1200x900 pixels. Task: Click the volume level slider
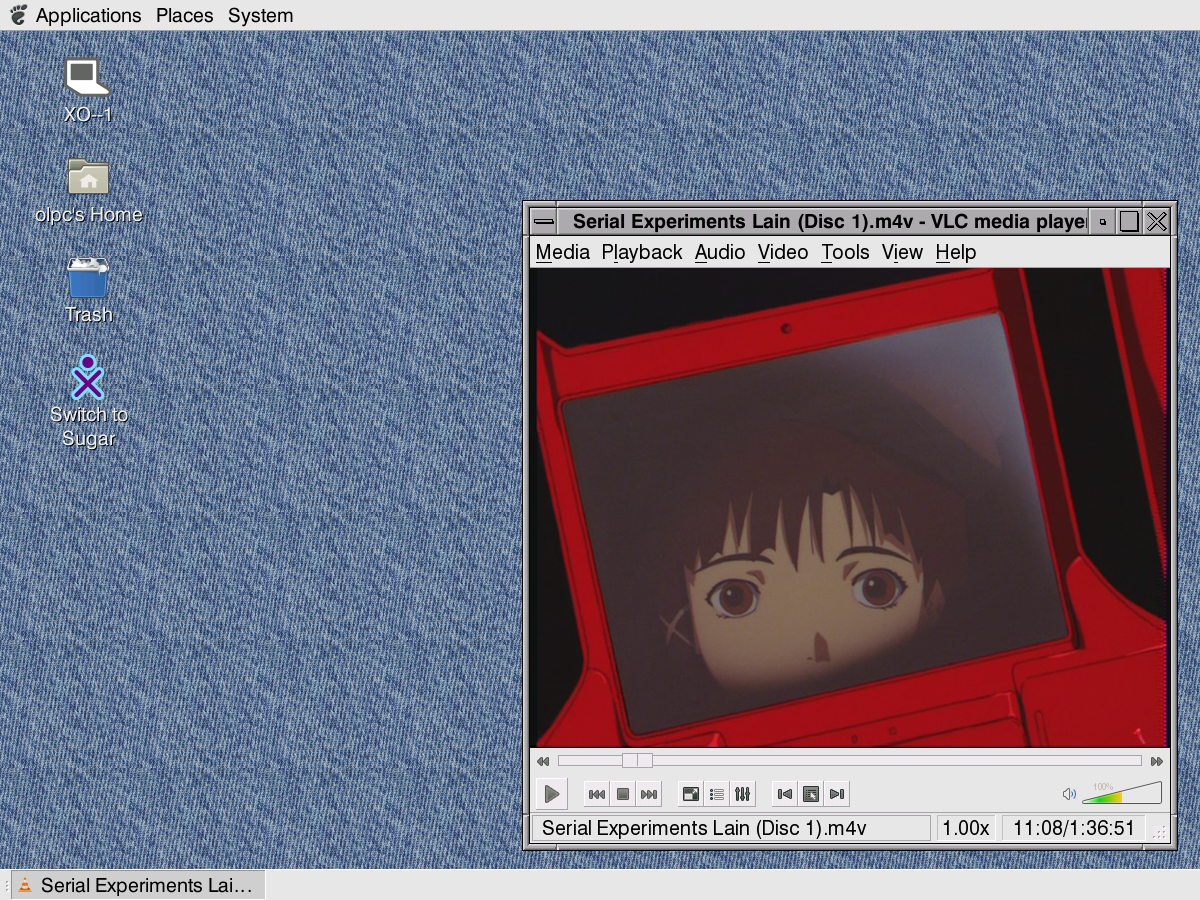tap(1121, 794)
